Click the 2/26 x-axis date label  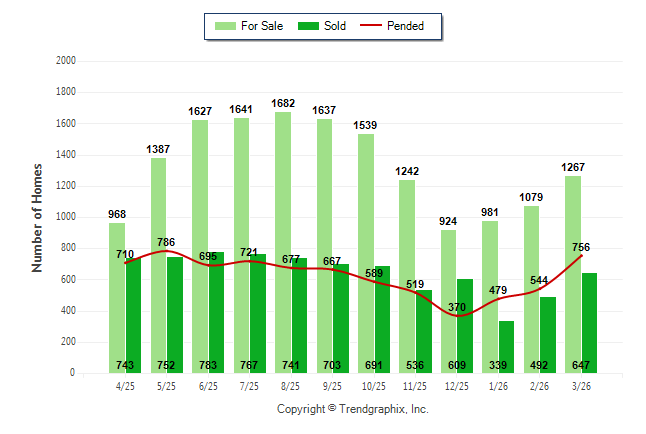point(540,388)
